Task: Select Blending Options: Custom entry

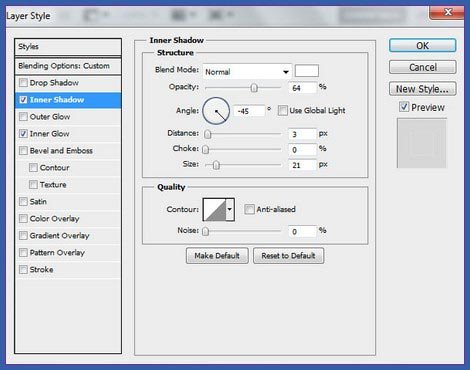Action: [x=68, y=66]
